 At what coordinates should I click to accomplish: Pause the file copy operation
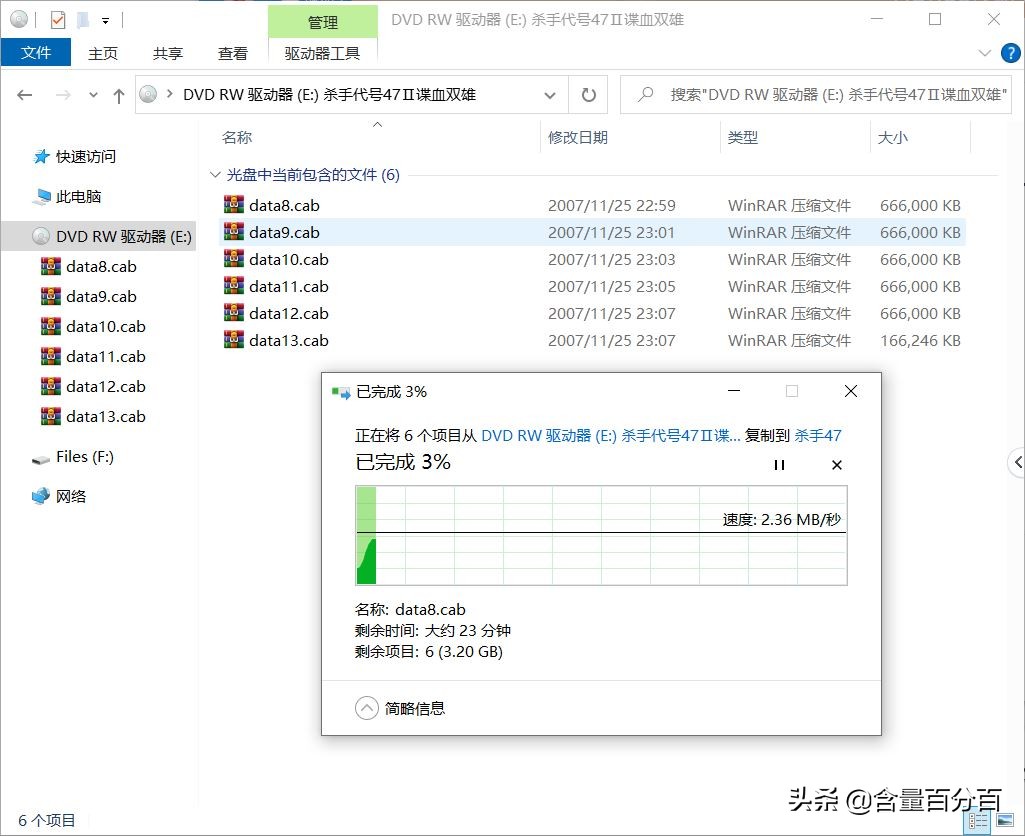click(779, 464)
